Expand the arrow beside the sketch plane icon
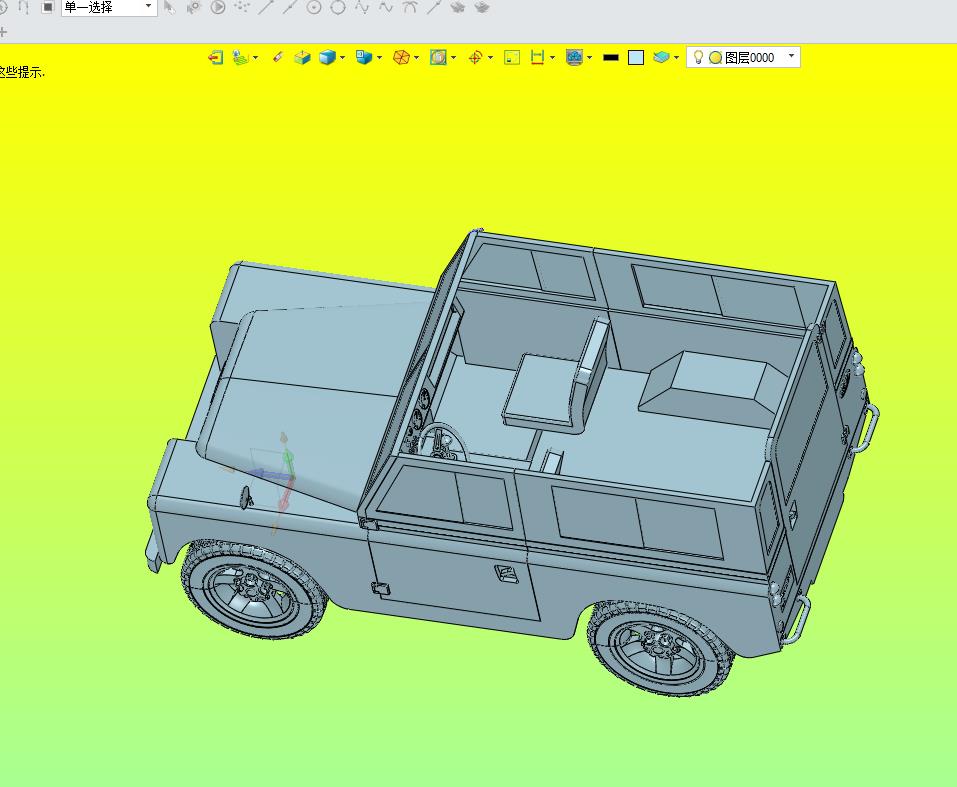This screenshot has height=787, width=957. tap(255, 58)
